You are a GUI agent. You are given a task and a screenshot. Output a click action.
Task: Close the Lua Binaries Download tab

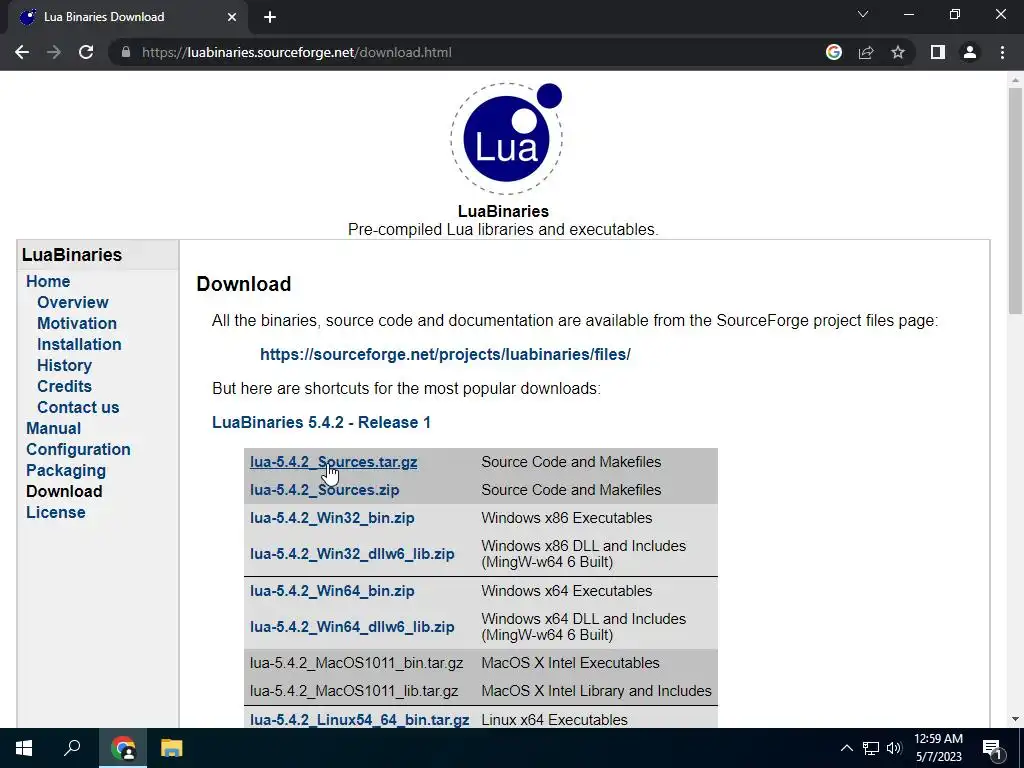[232, 17]
